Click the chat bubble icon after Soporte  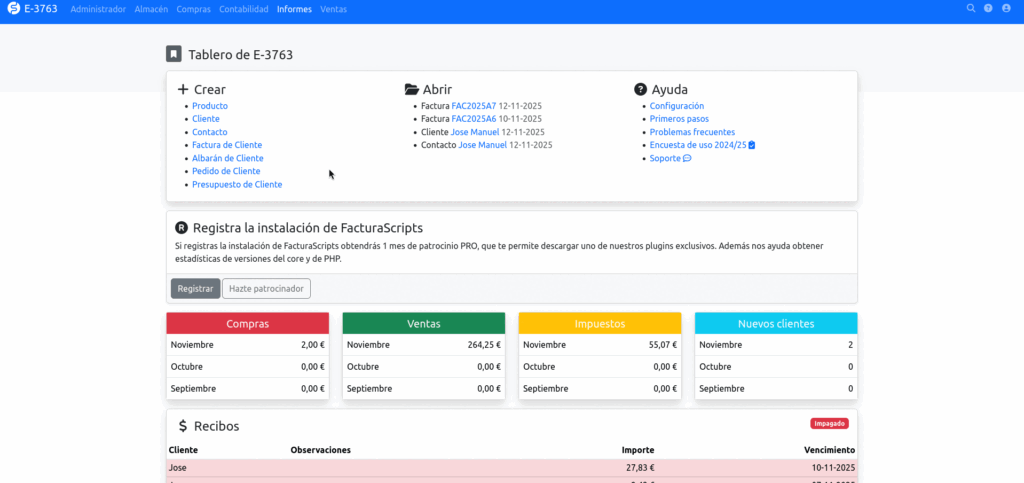pyautogui.click(x=687, y=159)
